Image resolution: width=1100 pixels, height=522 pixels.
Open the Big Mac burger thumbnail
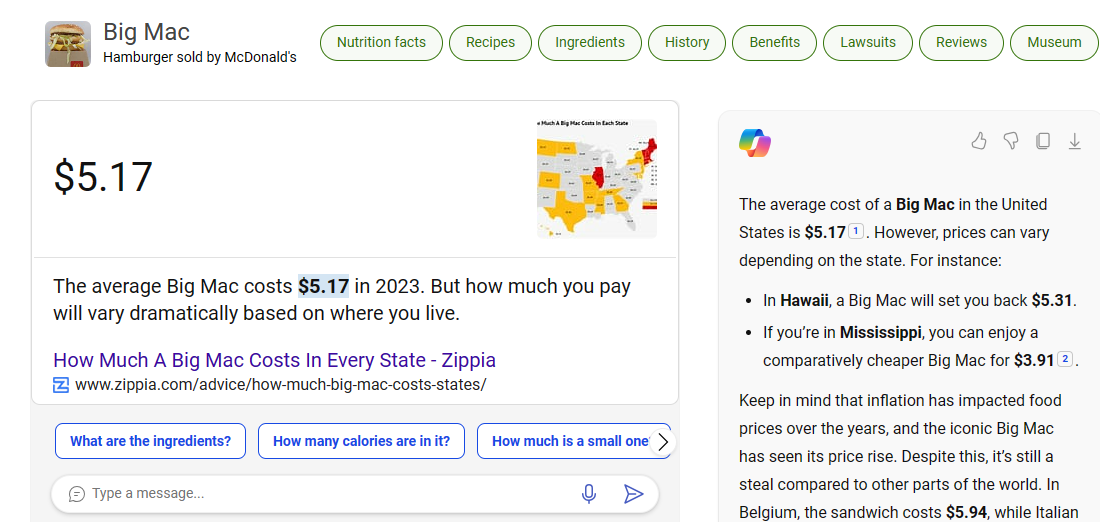click(68, 44)
